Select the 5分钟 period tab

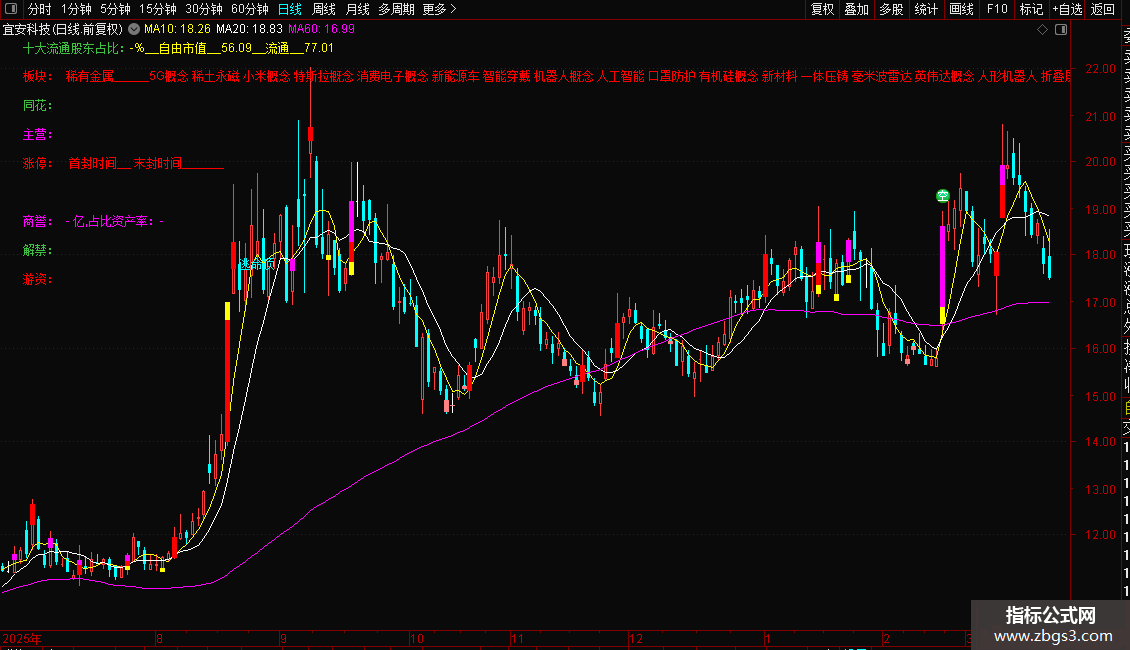coord(115,9)
